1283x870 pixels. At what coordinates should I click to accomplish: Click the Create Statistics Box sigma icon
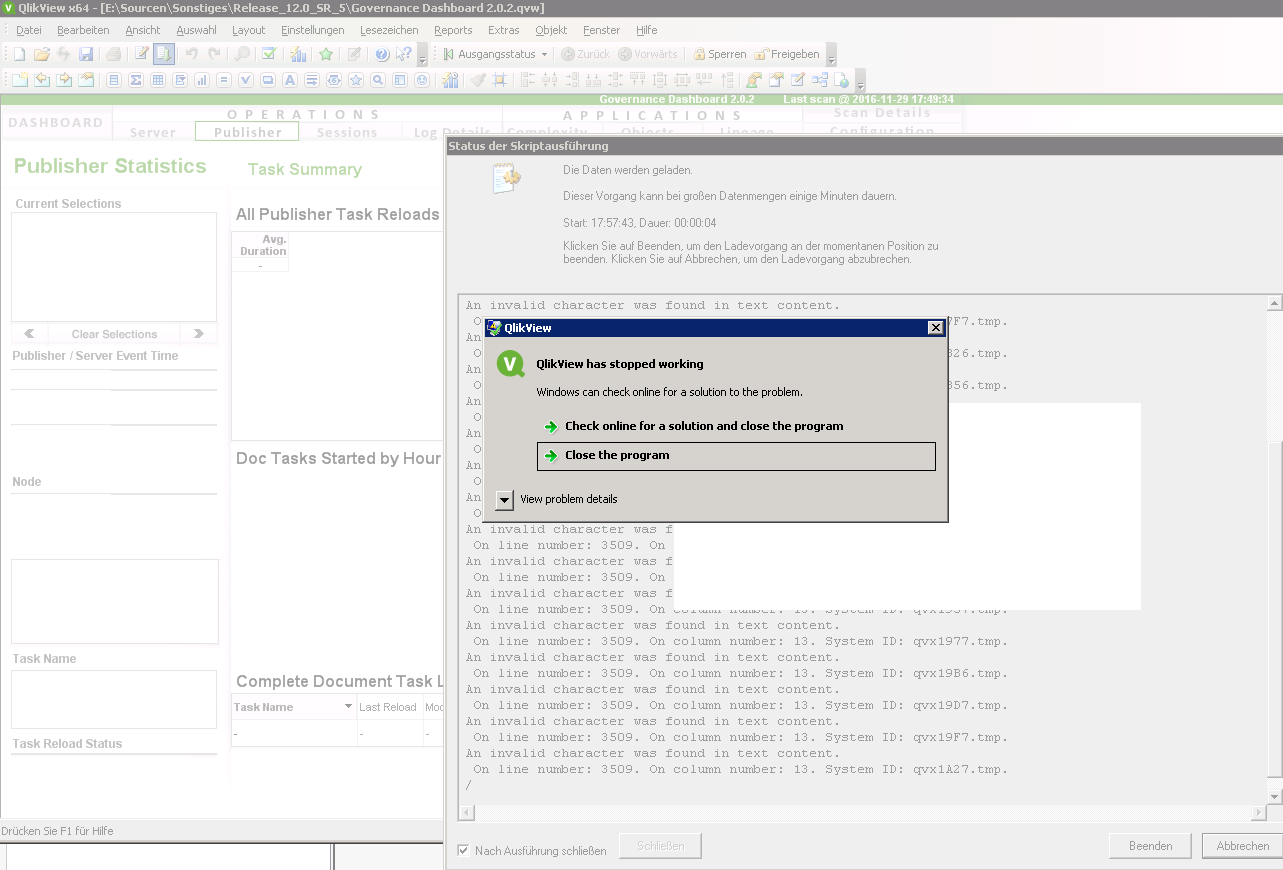pyautogui.click(x=136, y=80)
